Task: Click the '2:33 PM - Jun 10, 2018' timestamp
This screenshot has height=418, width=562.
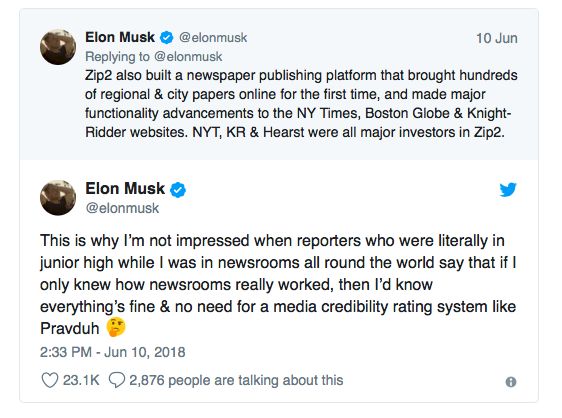Action: [113, 352]
